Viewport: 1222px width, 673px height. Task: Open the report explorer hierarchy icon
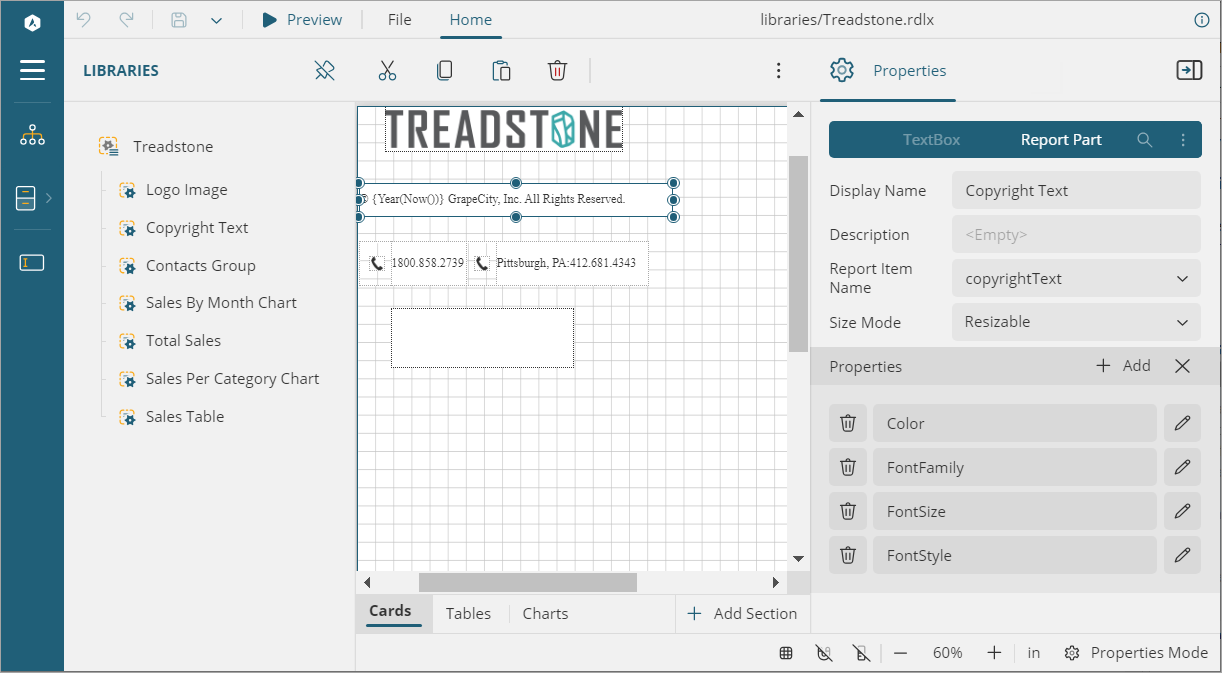click(x=32, y=136)
